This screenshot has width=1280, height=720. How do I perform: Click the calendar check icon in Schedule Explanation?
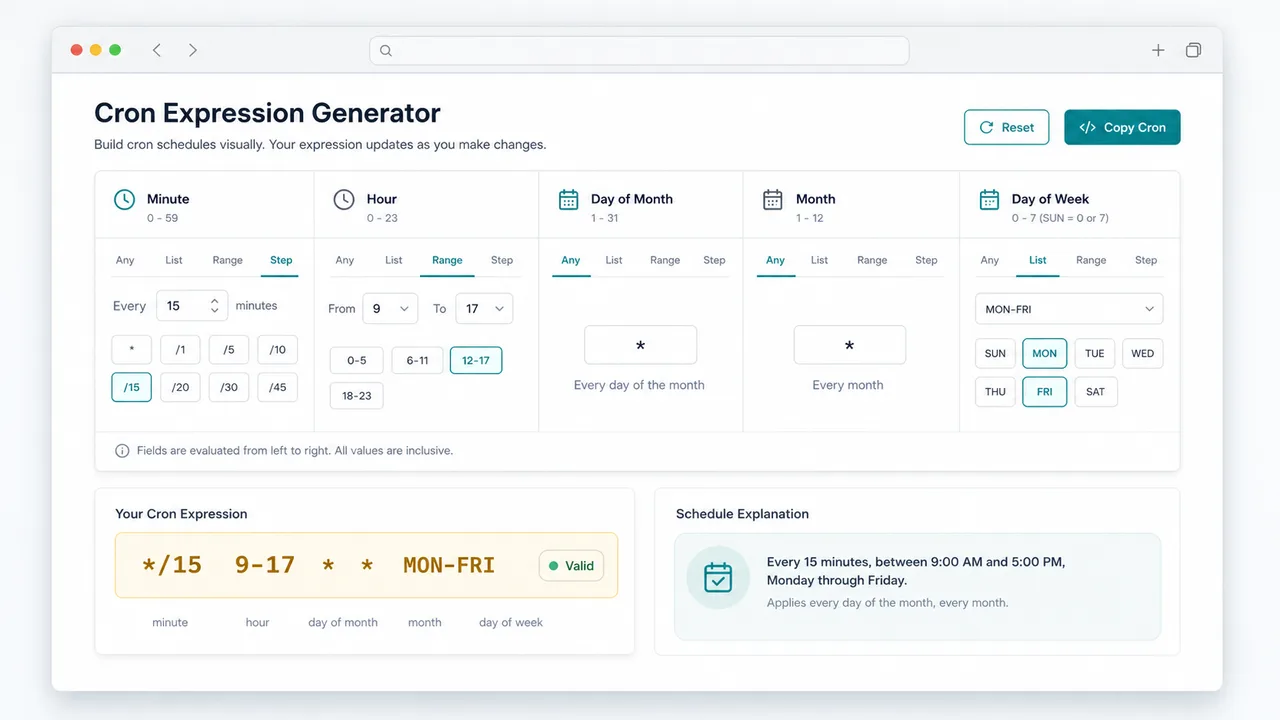pos(718,578)
